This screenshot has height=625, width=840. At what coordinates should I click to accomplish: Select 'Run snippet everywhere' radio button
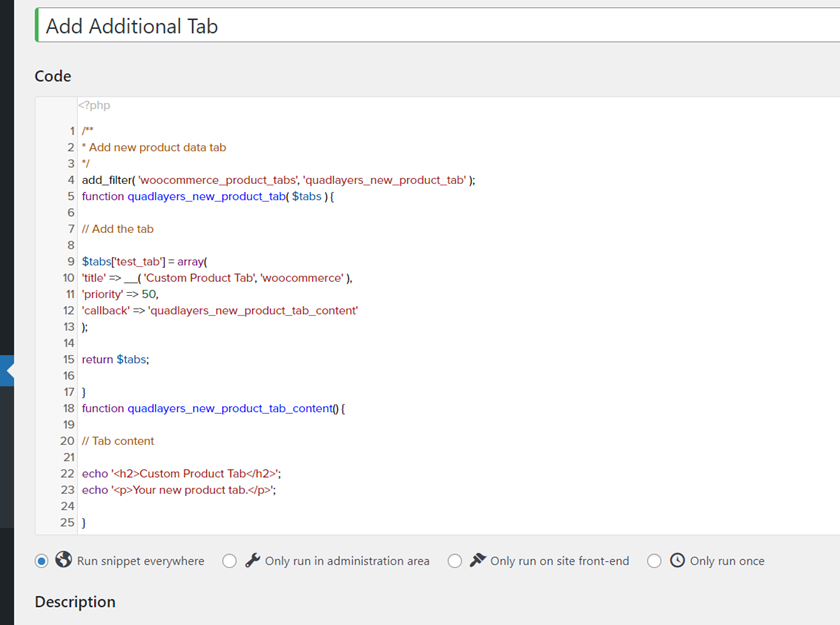41,561
